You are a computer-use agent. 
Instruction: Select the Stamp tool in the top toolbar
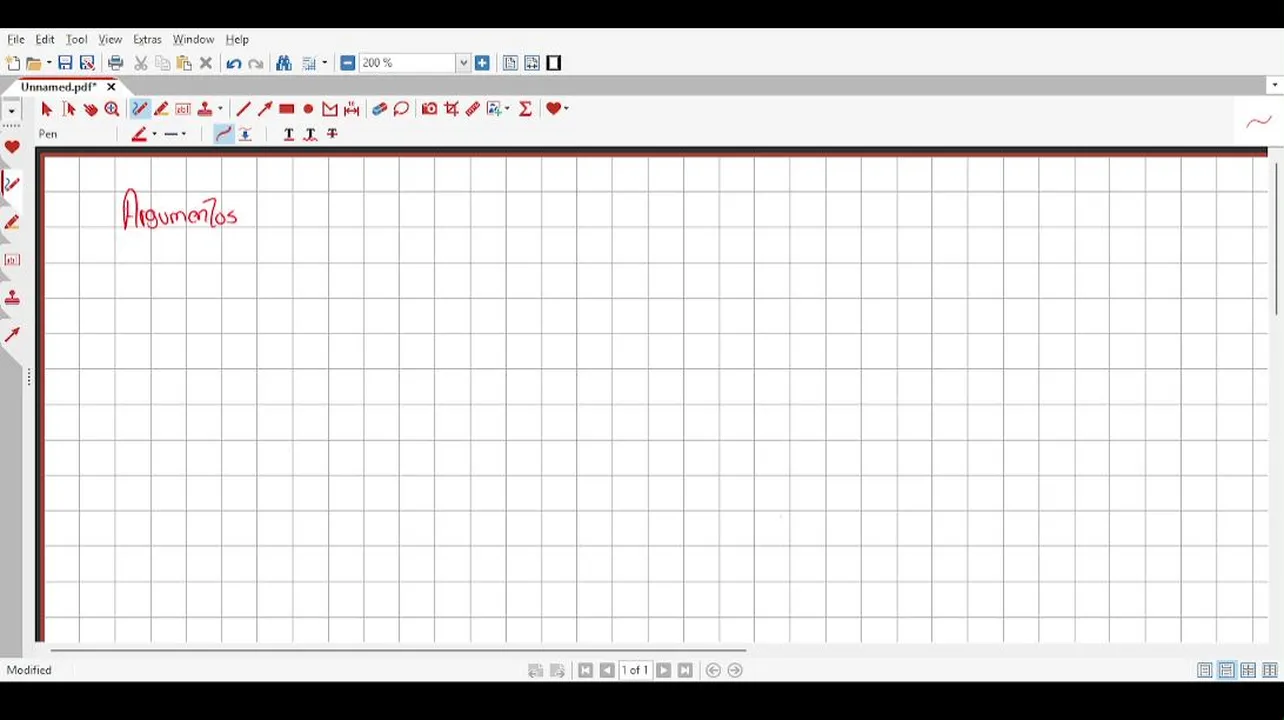[x=205, y=109]
